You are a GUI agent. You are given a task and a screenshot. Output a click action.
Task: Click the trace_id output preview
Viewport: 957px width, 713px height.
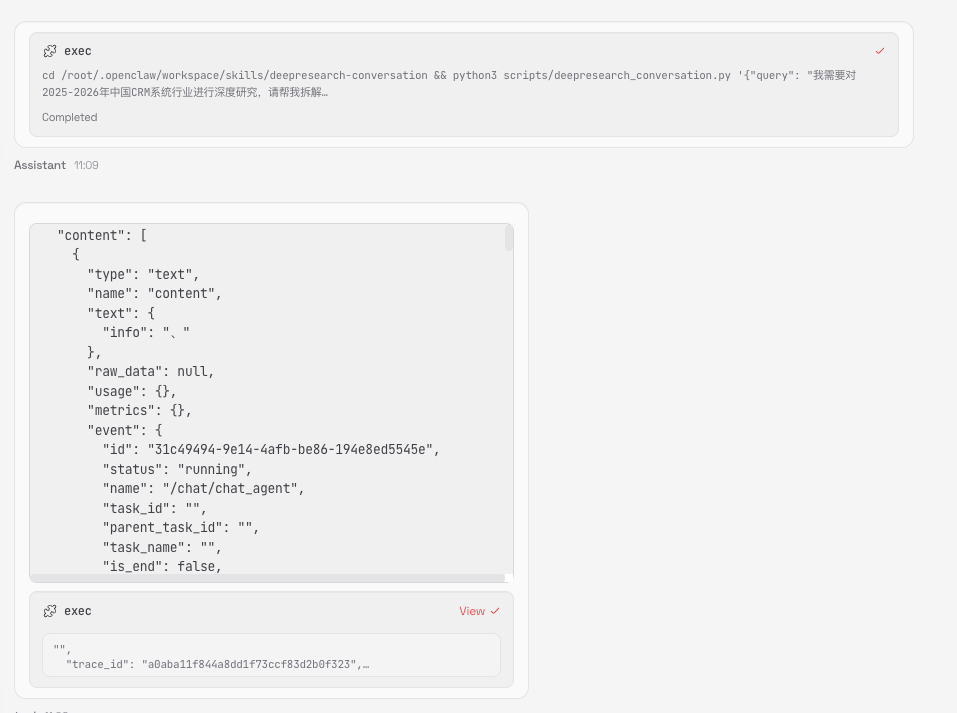(271, 655)
